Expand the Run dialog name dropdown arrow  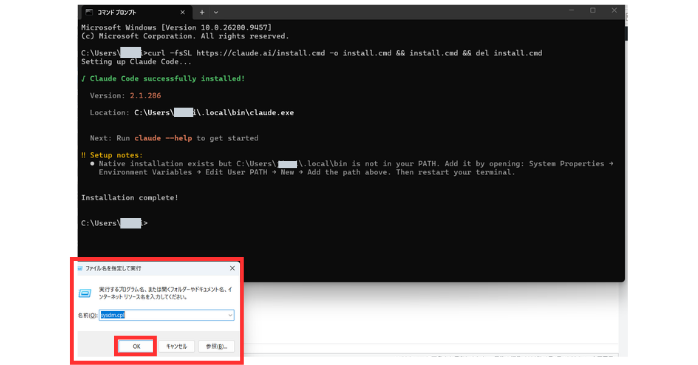tap(230, 315)
